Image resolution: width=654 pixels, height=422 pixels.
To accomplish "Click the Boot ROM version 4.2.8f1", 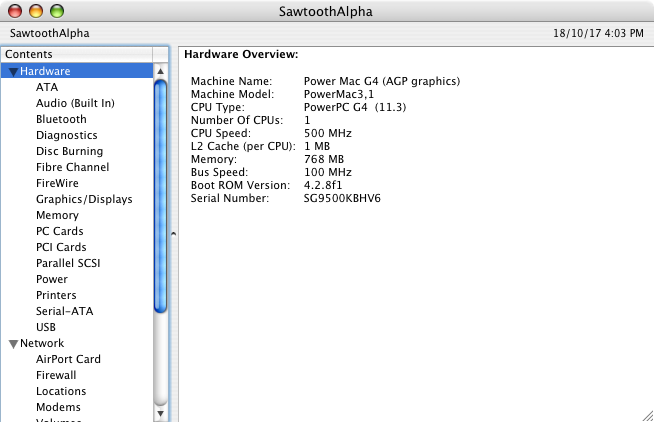I will (323, 185).
